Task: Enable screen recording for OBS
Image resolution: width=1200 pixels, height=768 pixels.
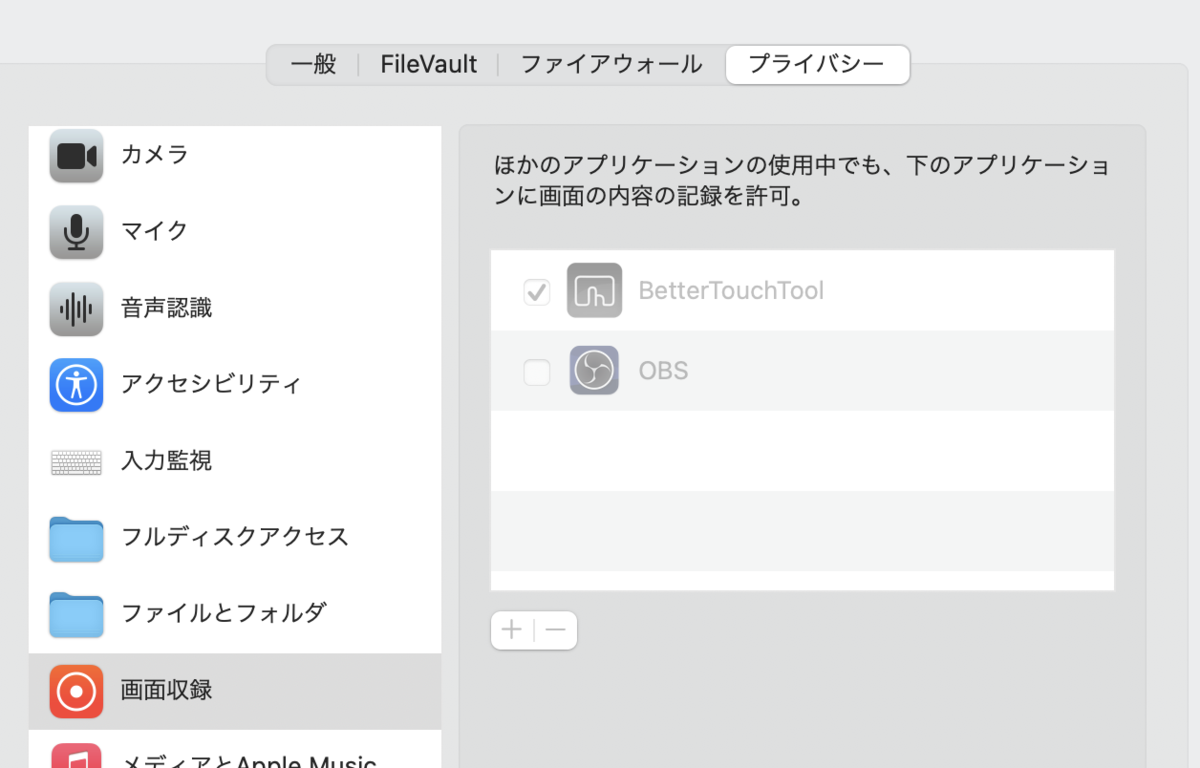Action: click(536, 371)
